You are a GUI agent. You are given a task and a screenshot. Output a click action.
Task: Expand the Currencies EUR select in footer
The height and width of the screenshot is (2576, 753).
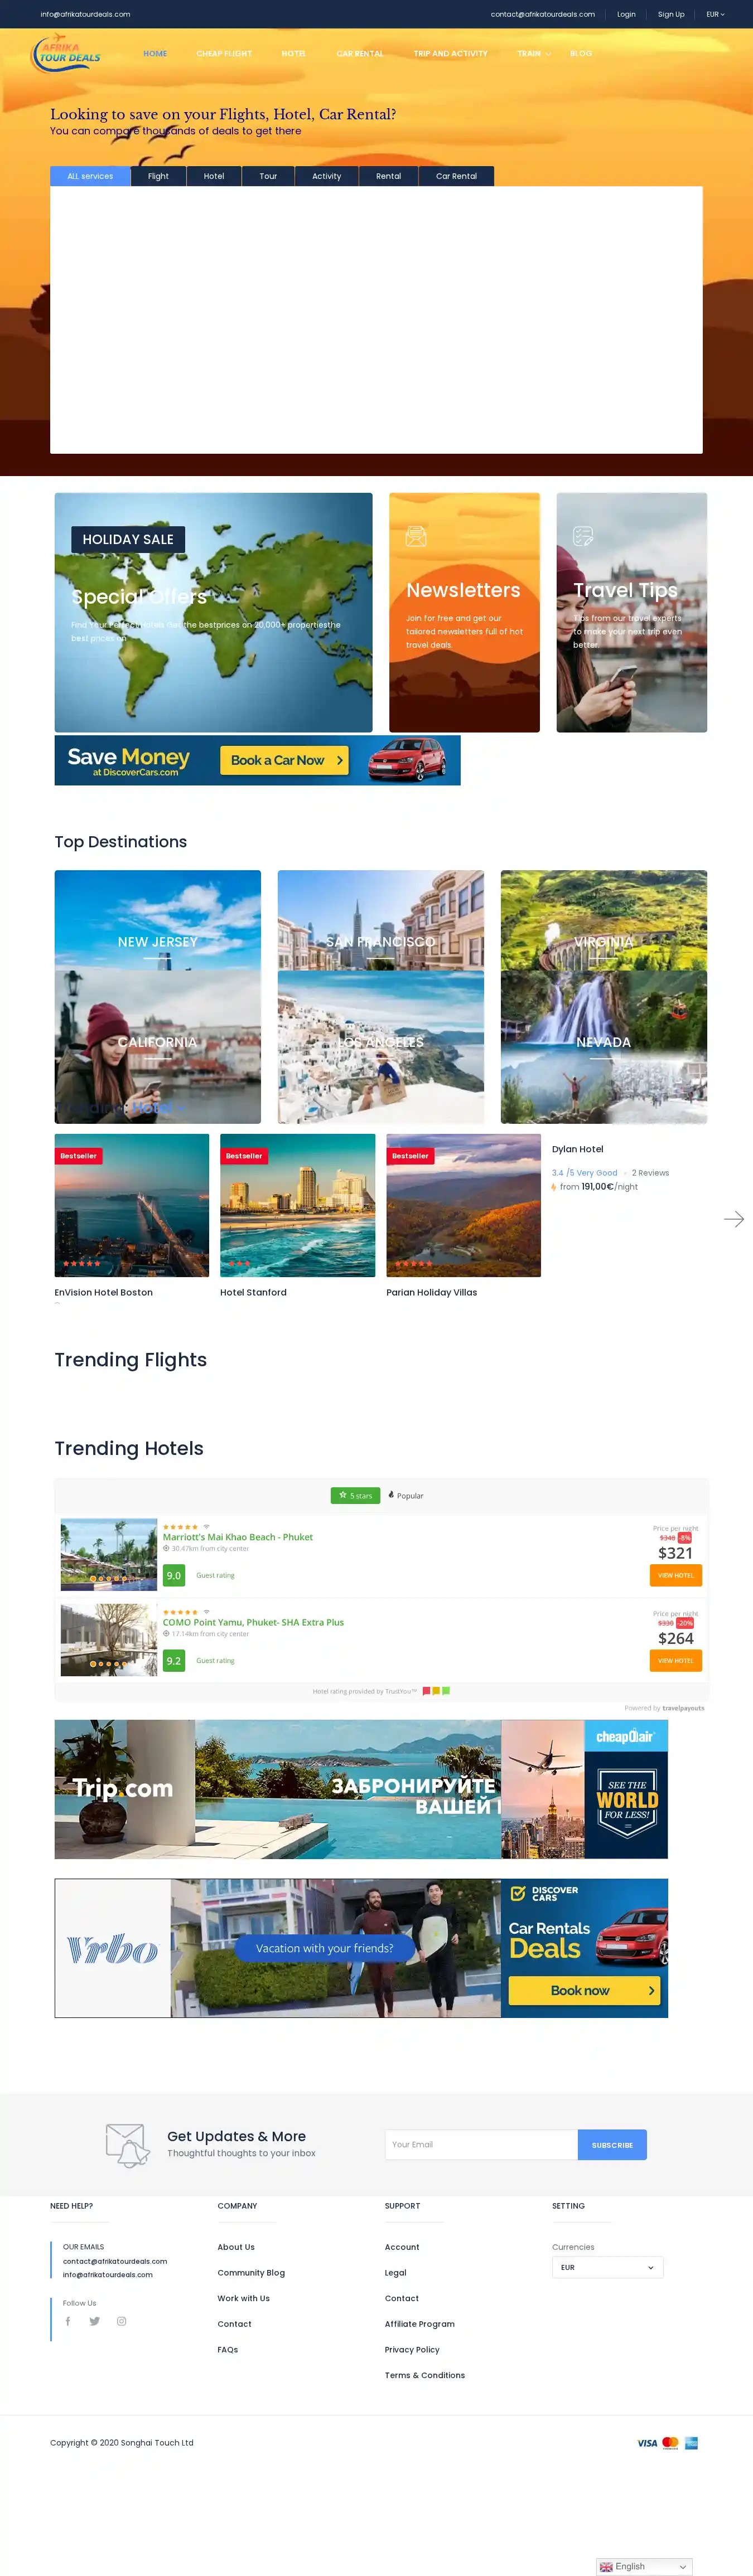coord(607,2267)
